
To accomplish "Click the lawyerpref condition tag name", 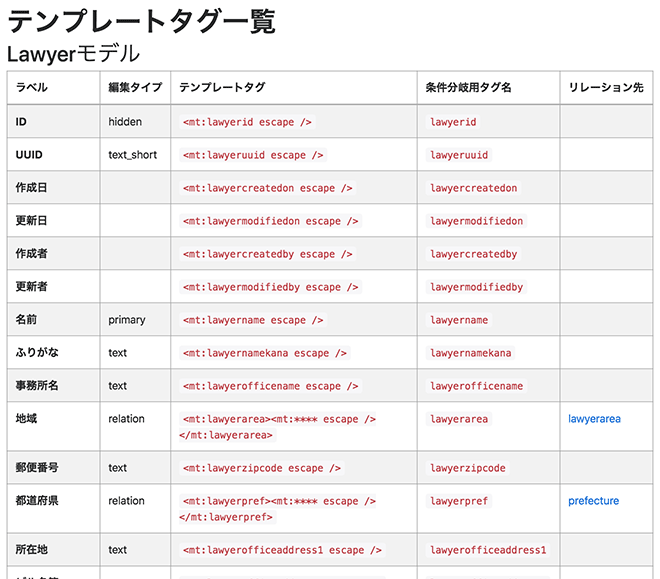I will click(459, 501).
